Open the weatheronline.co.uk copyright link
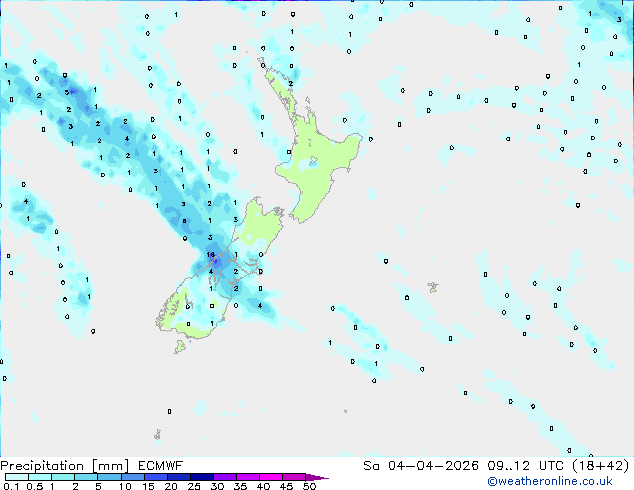This screenshot has width=634, height=490. pyautogui.click(x=550, y=481)
